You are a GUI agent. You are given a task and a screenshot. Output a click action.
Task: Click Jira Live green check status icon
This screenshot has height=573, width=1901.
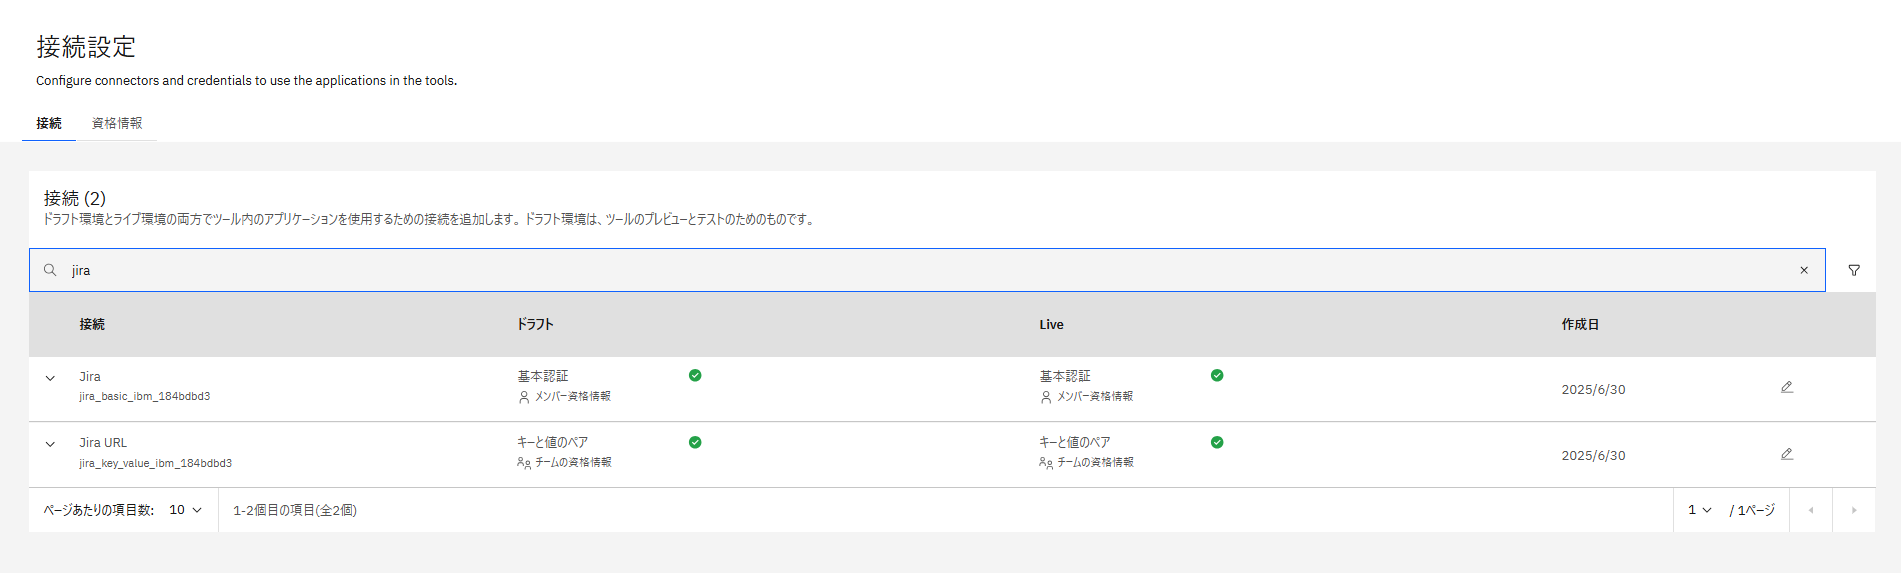[1217, 376]
